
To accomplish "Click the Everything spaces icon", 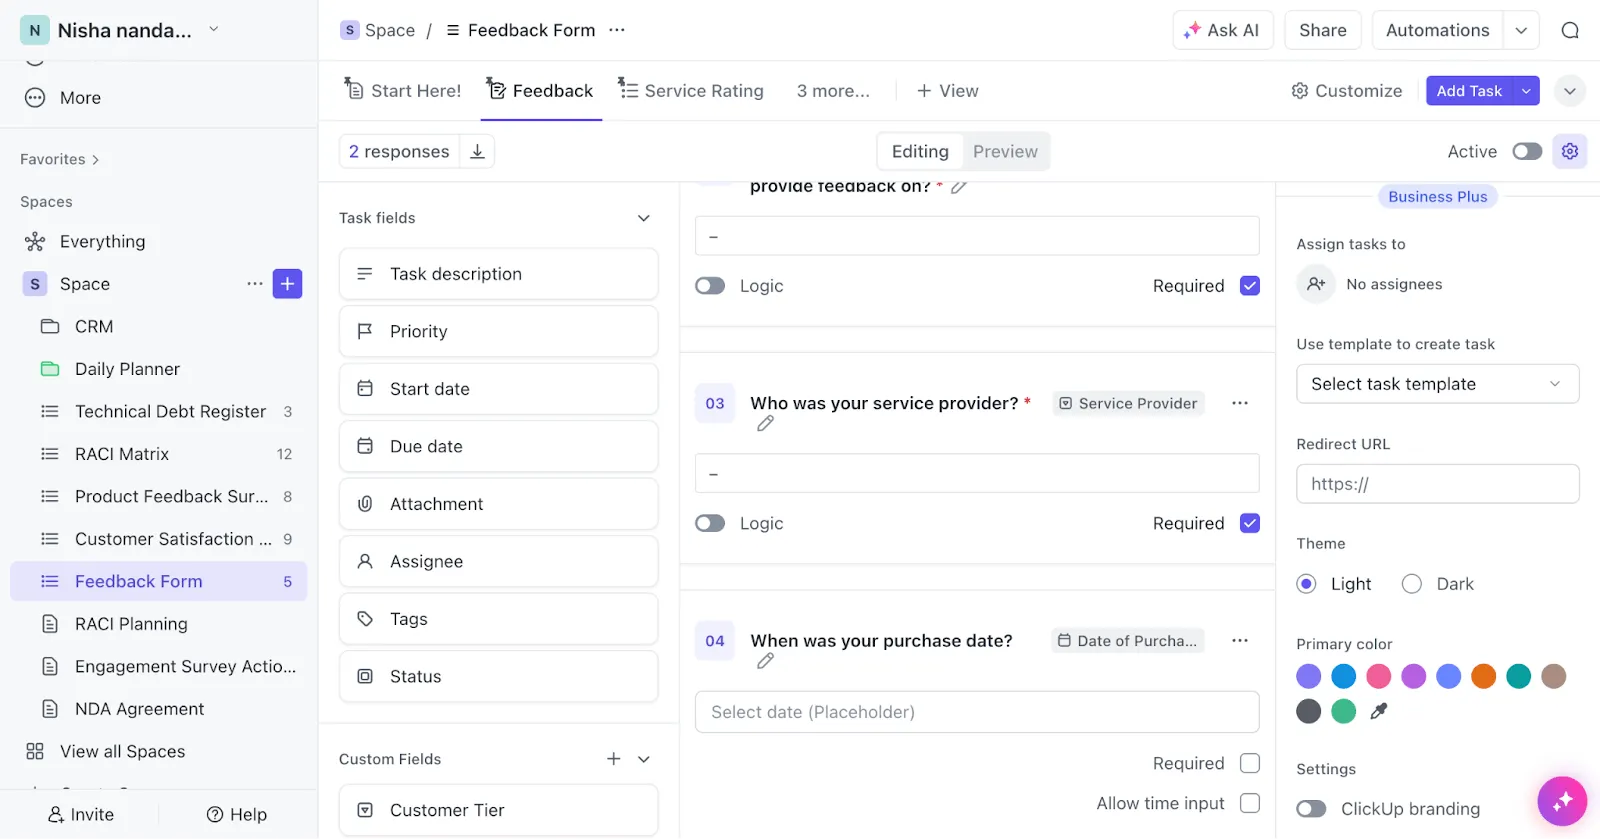I will click(35, 241).
